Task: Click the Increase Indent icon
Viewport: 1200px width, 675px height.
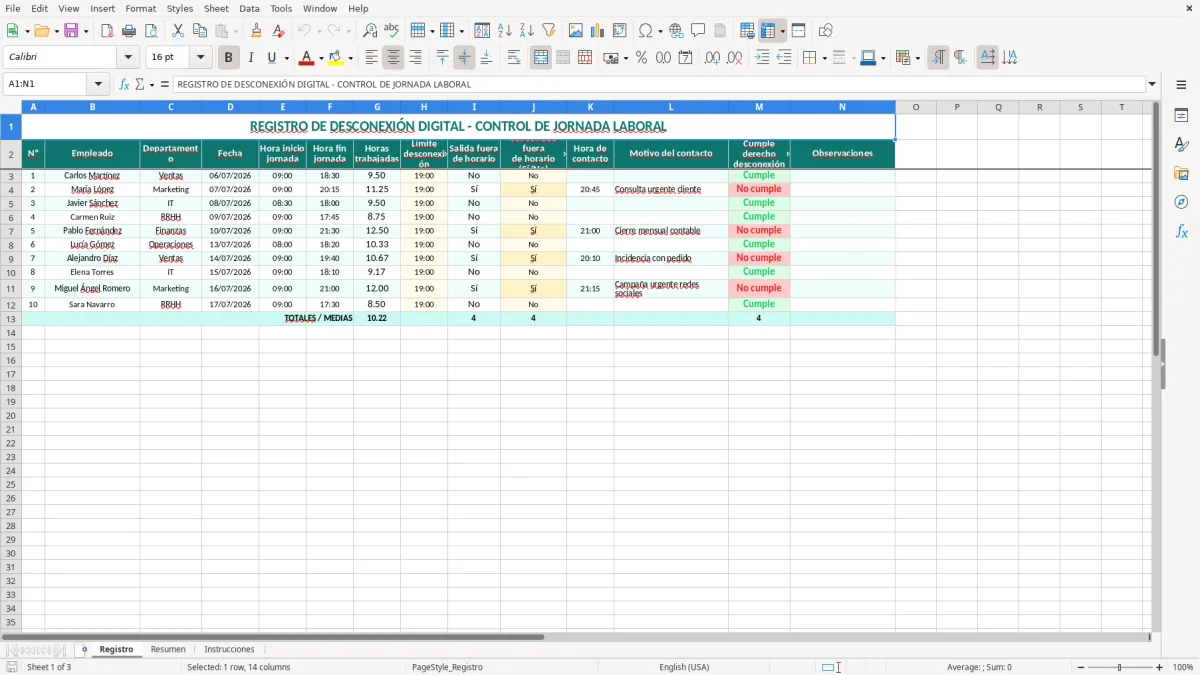Action: [x=763, y=58]
